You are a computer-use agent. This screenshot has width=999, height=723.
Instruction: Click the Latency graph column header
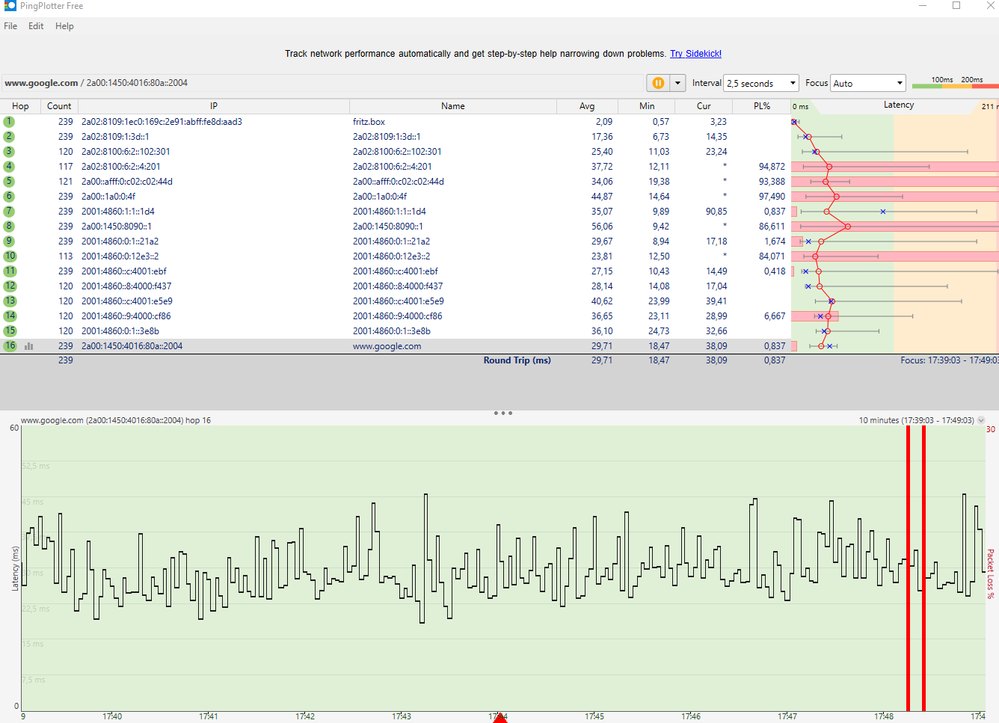898,105
